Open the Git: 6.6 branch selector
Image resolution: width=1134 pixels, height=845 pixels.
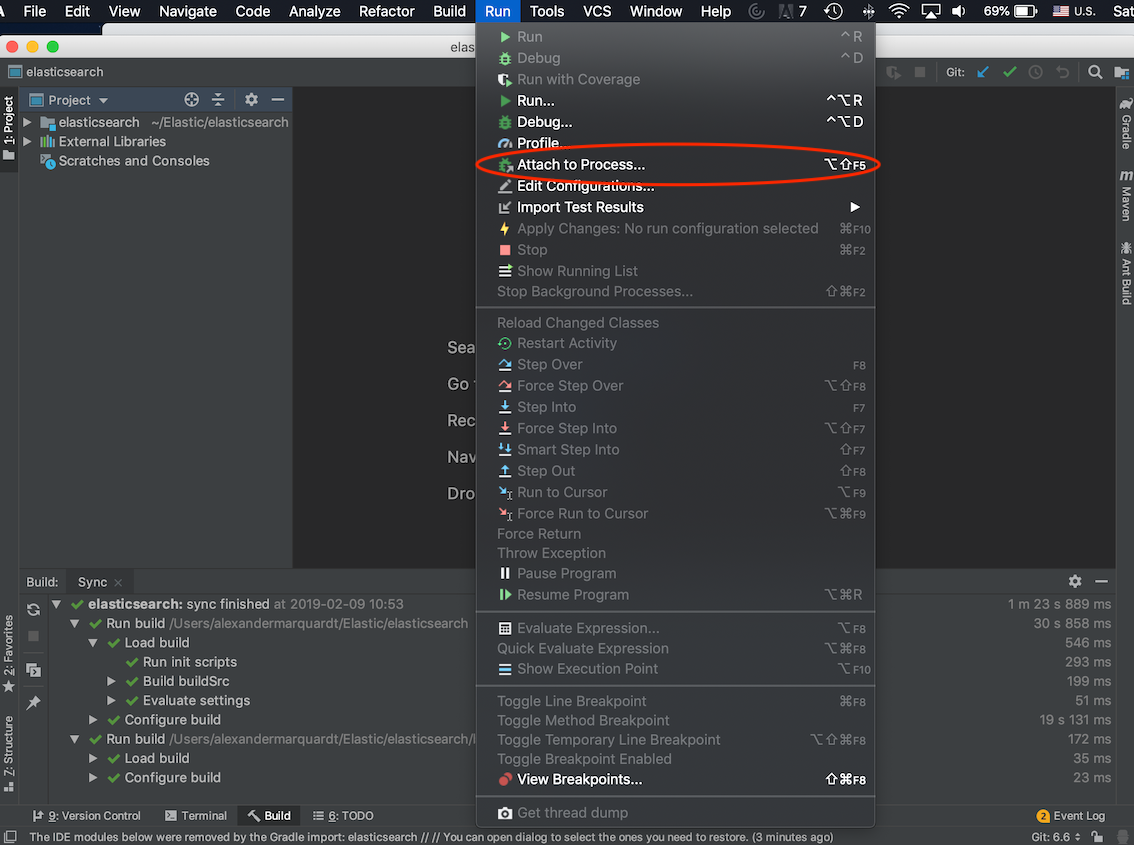point(1056,836)
